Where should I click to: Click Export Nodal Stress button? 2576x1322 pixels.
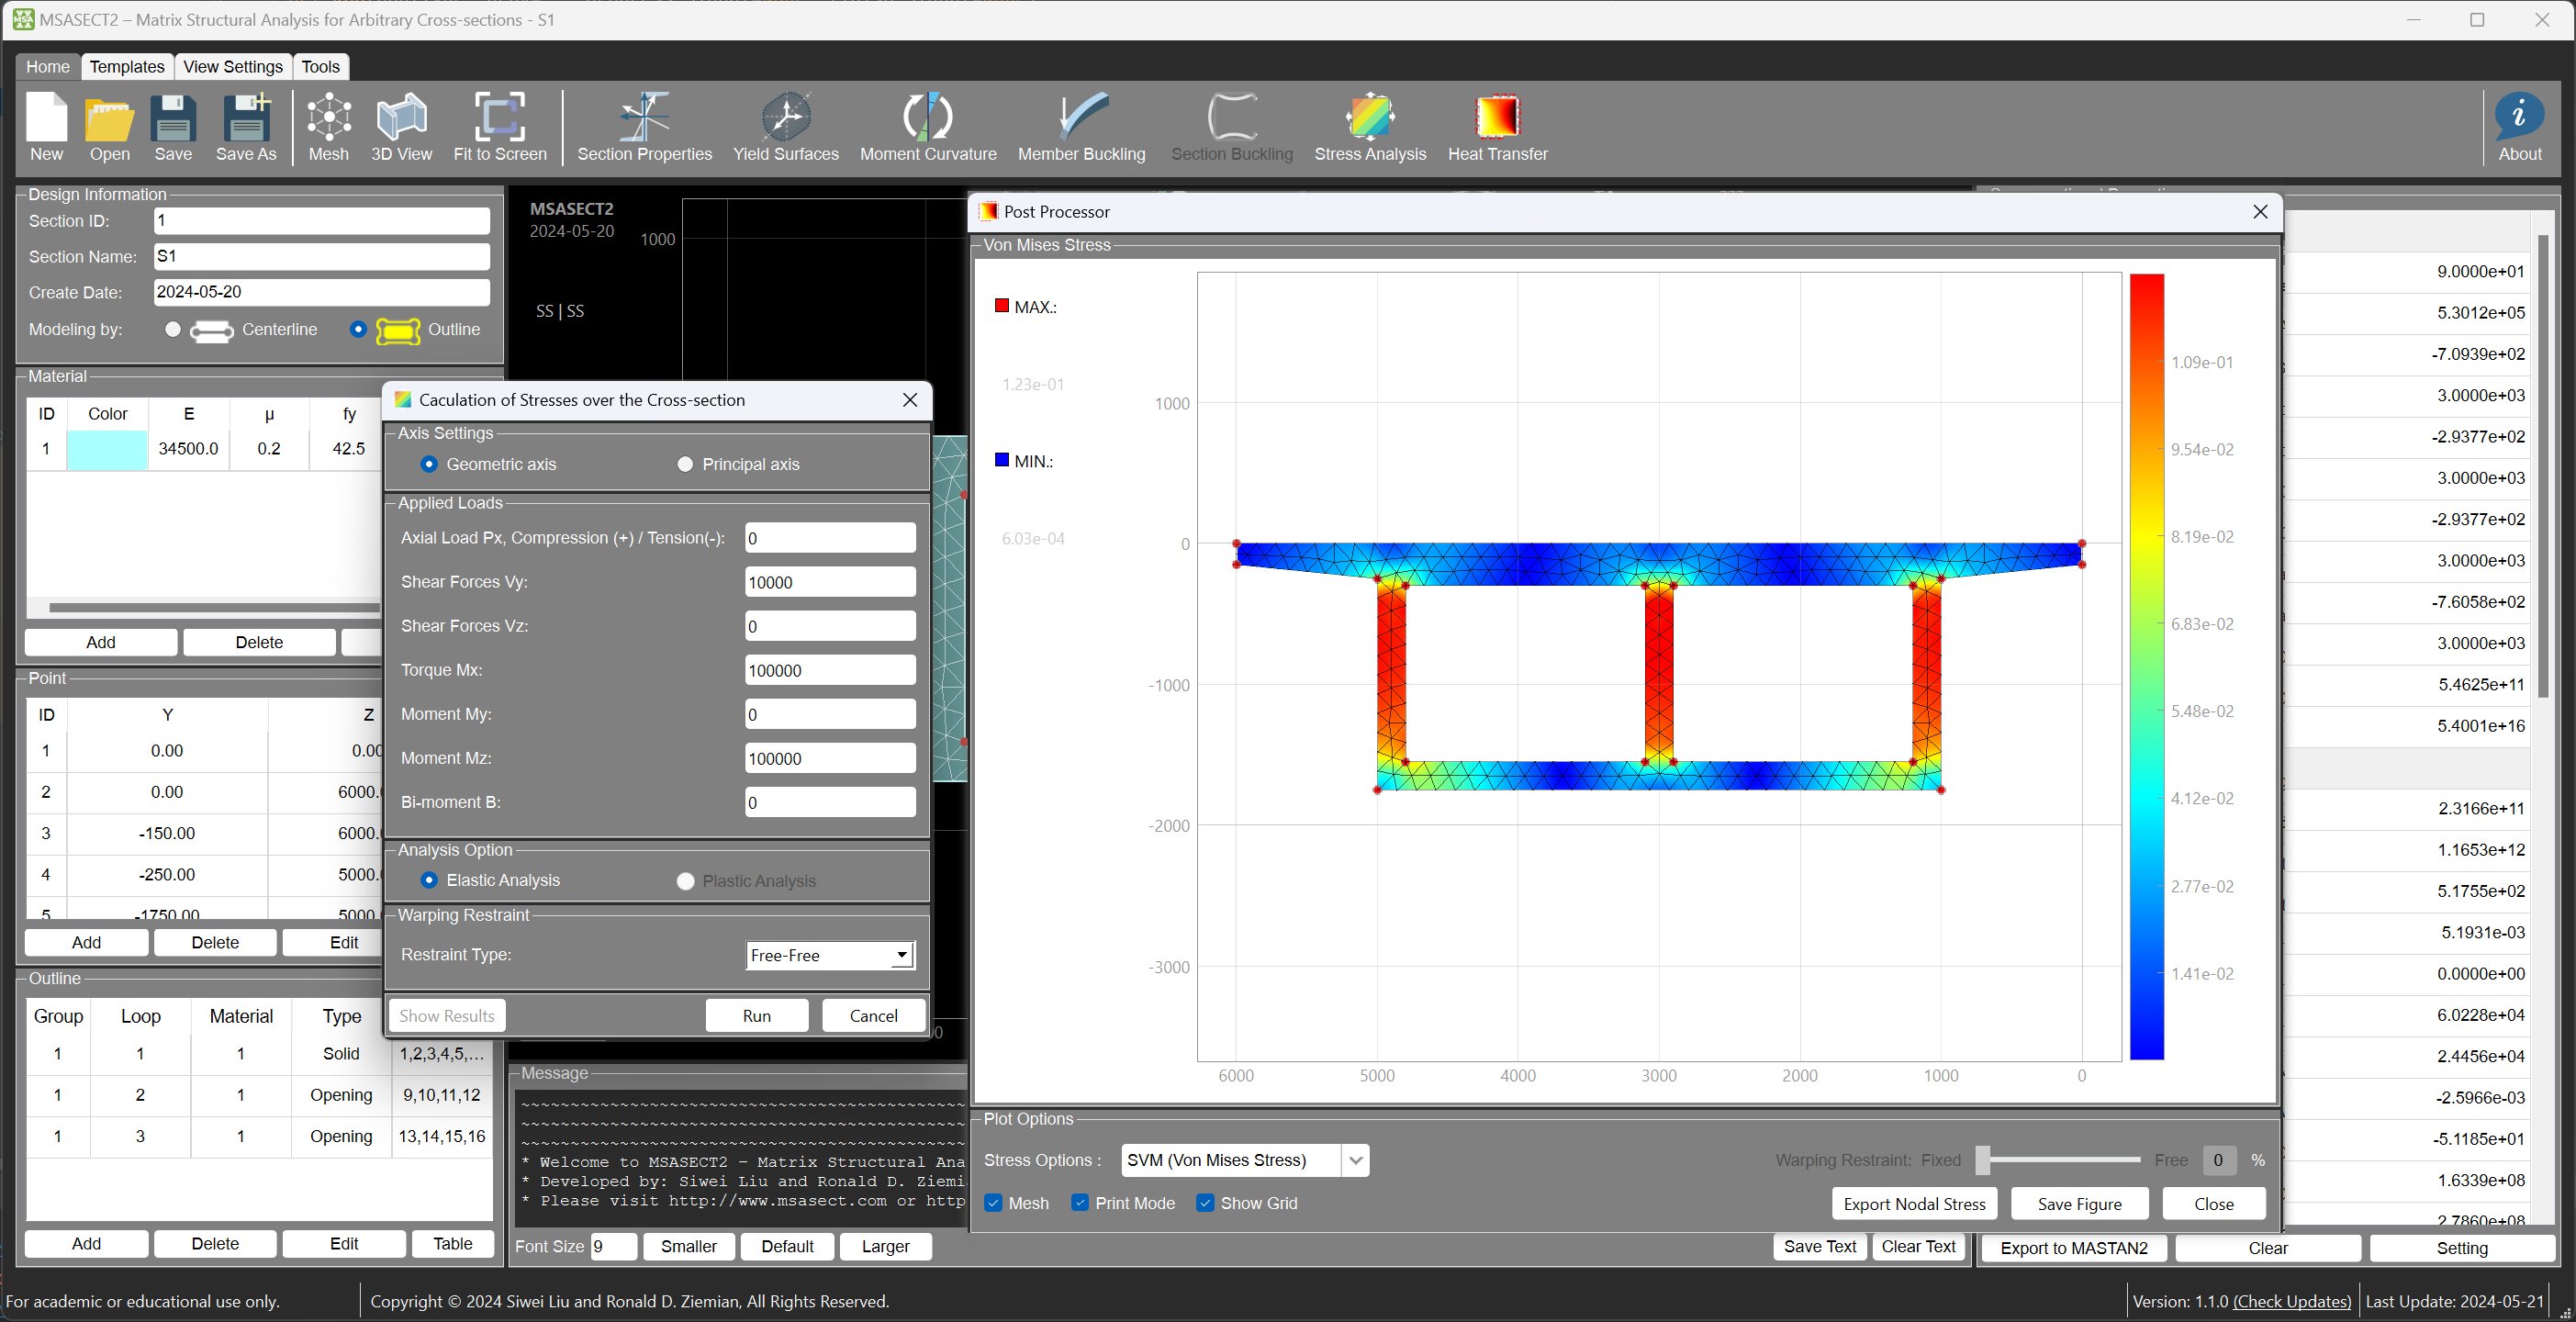tap(1914, 1204)
